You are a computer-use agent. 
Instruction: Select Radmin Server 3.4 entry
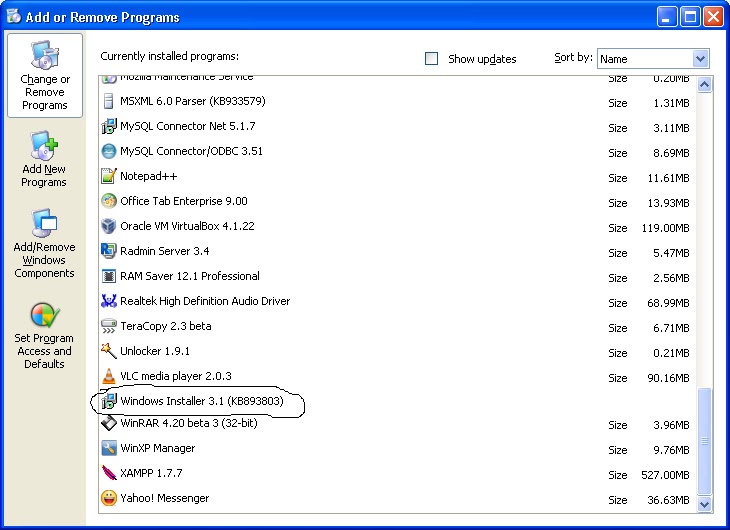(x=396, y=251)
